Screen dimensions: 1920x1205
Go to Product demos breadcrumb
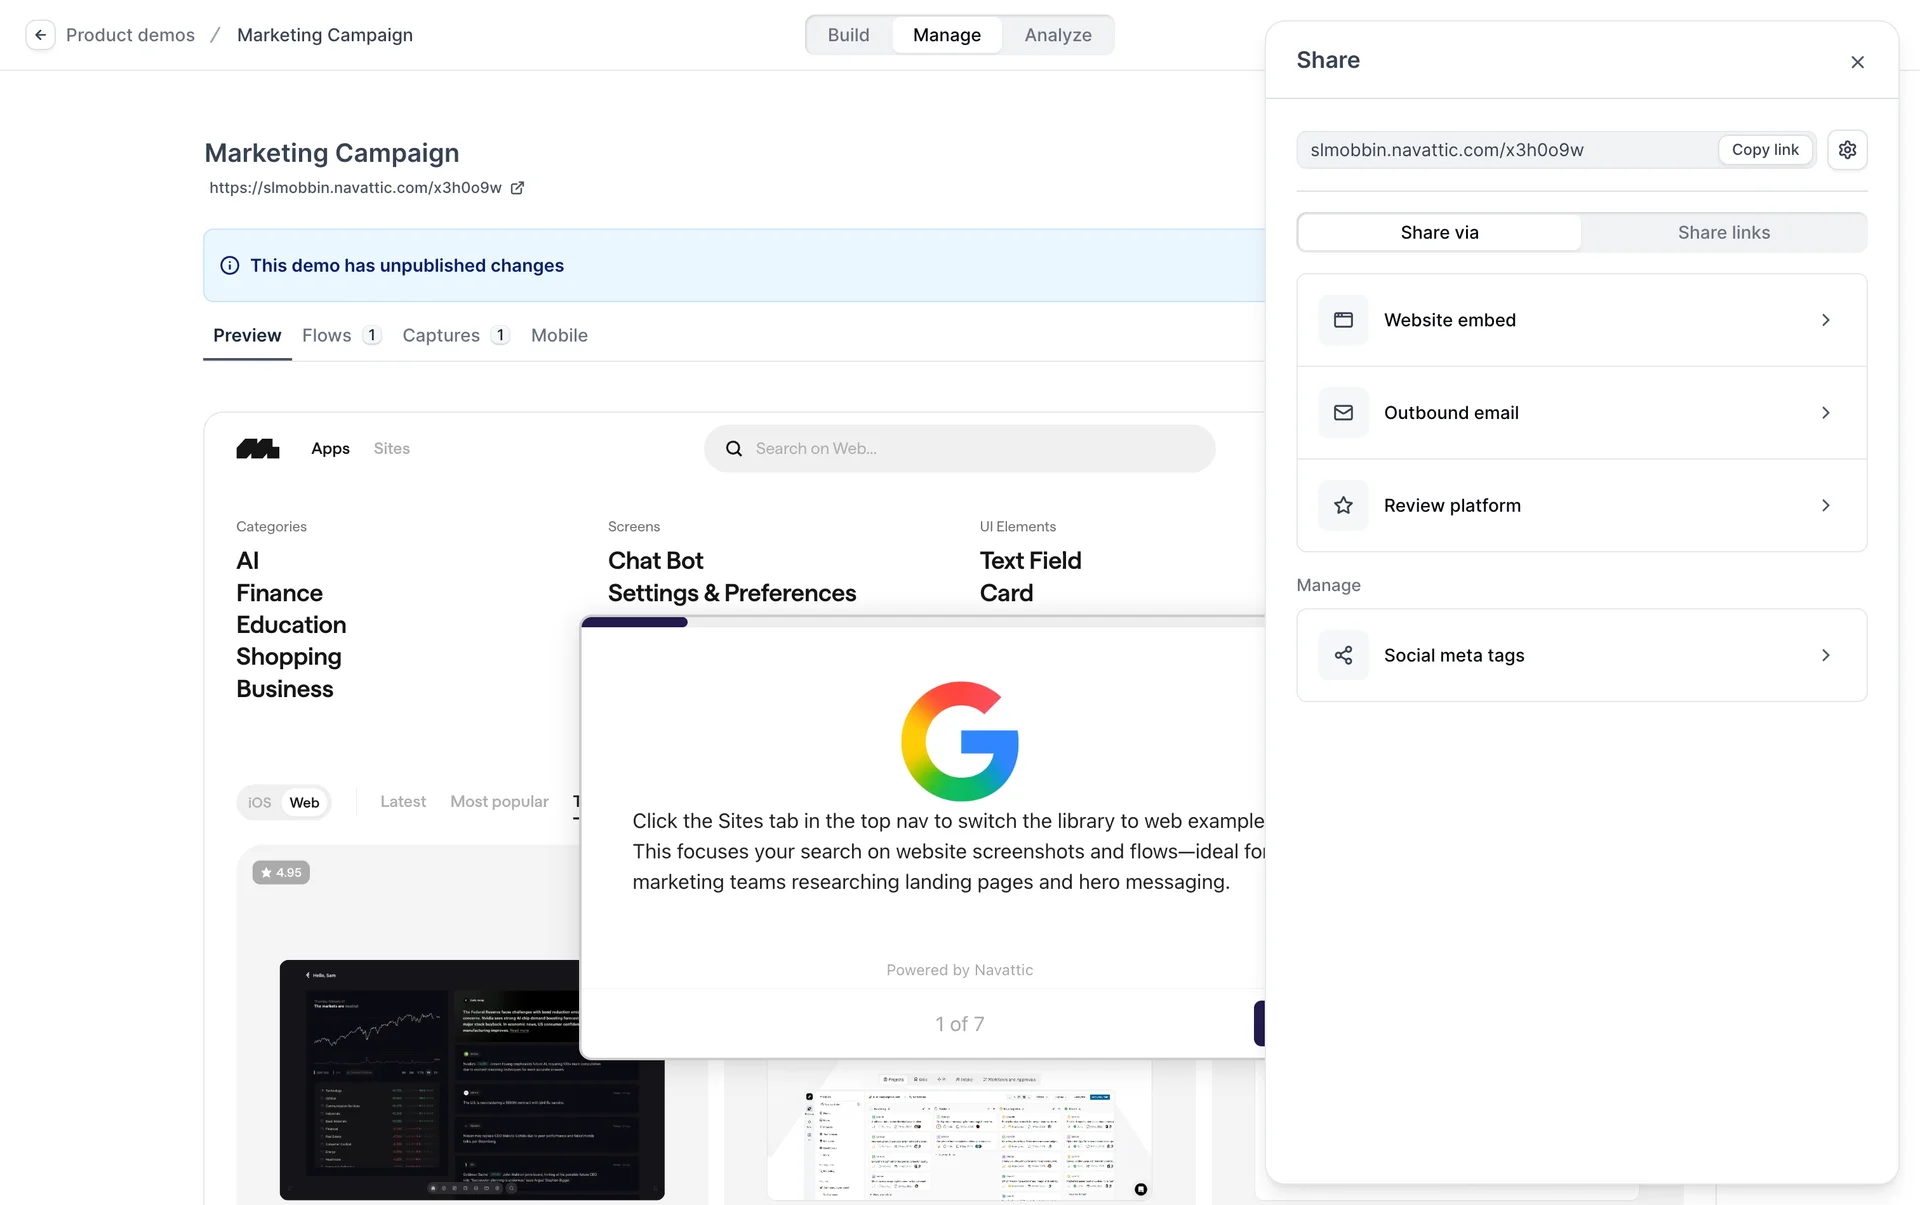click(130, 35)
